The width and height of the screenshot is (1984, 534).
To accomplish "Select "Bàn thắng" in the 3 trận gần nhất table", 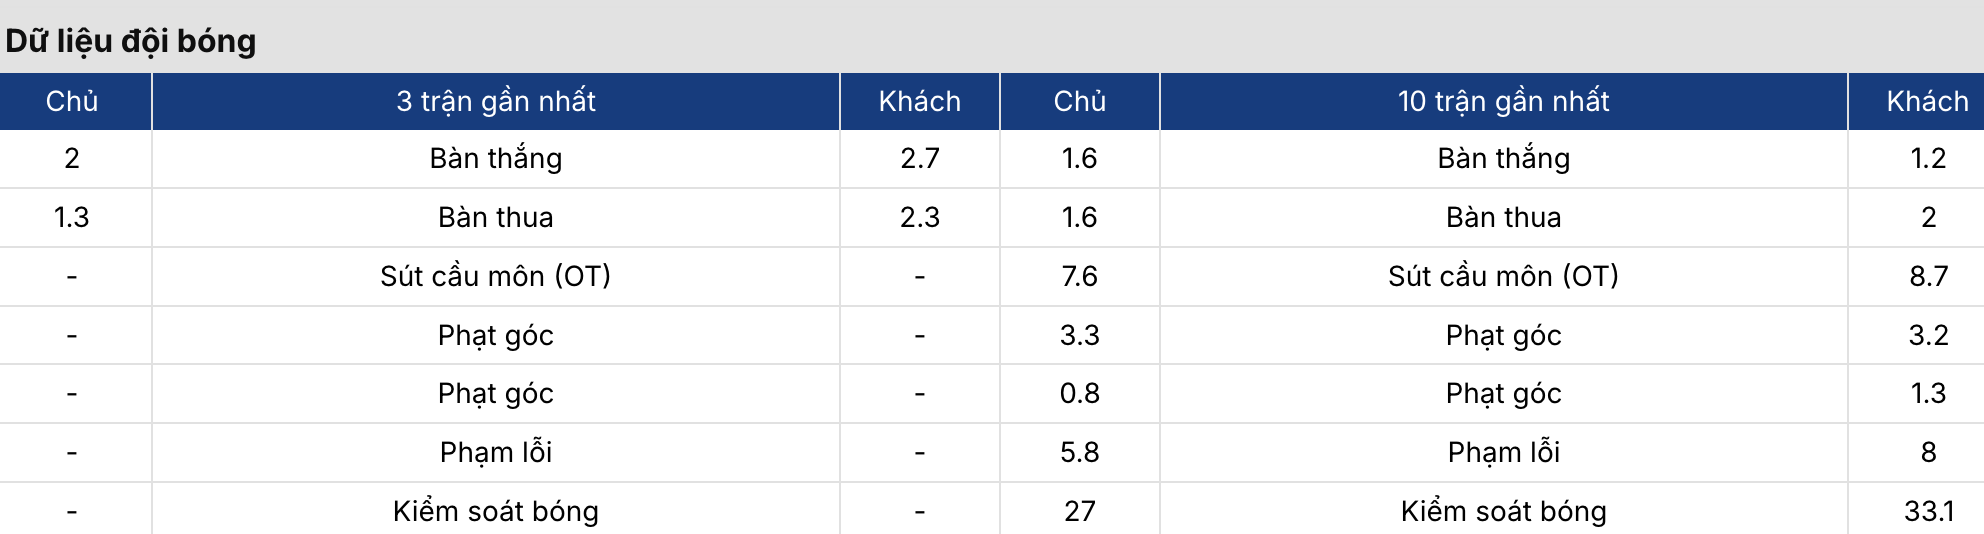I will [496, 158].
